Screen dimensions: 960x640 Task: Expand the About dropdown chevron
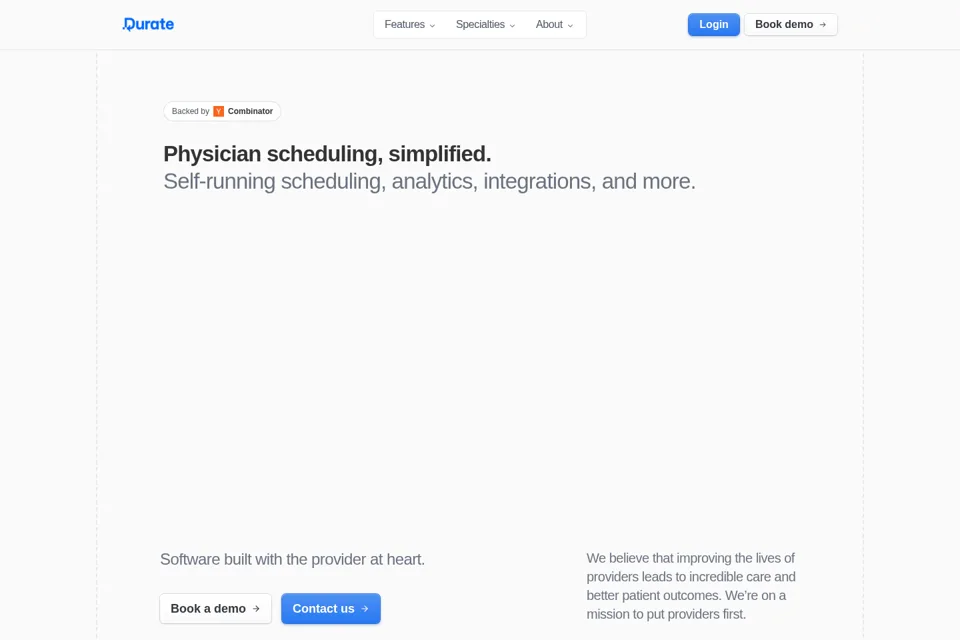pyautogui.click(x=570, y=26)
